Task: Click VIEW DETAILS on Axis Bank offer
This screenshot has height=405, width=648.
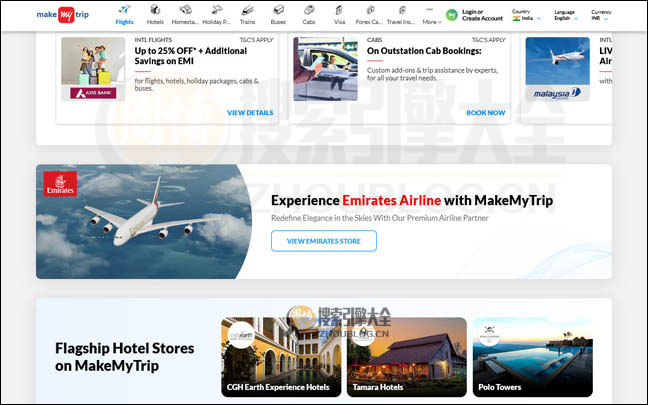Action: 250,112
